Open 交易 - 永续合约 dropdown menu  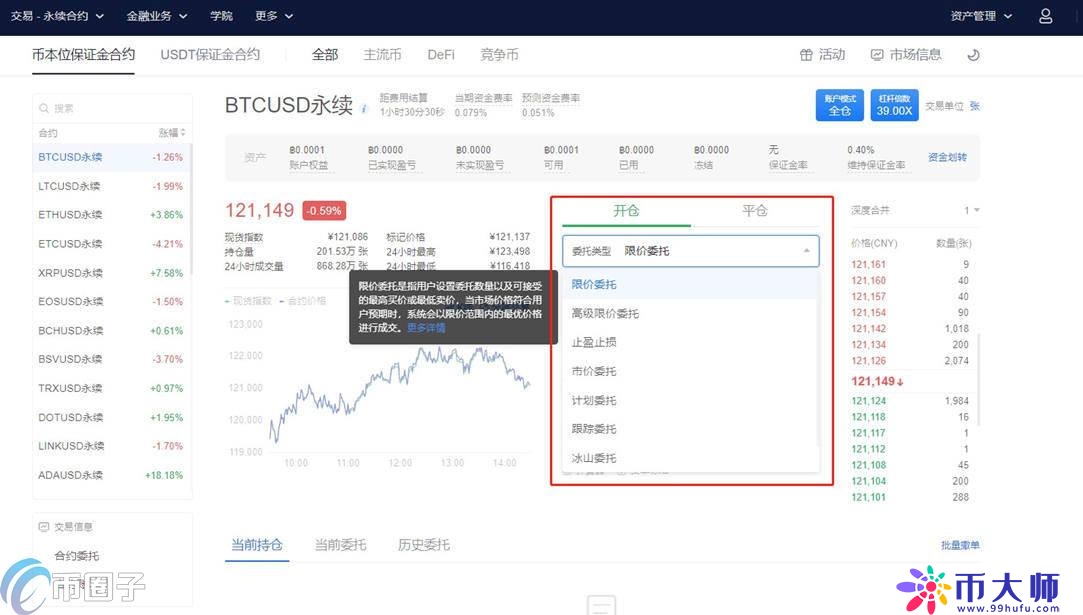57,16
